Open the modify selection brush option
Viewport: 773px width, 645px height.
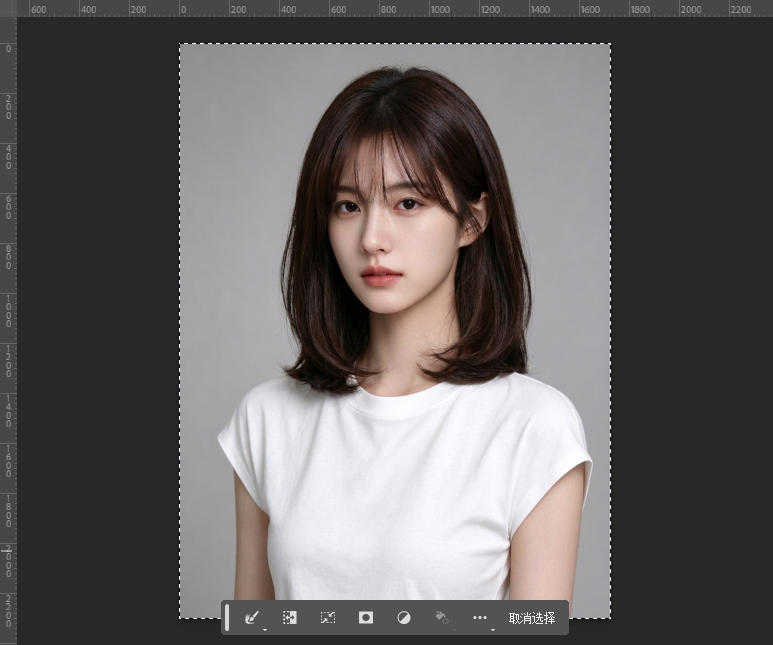(x=252, y=617)
